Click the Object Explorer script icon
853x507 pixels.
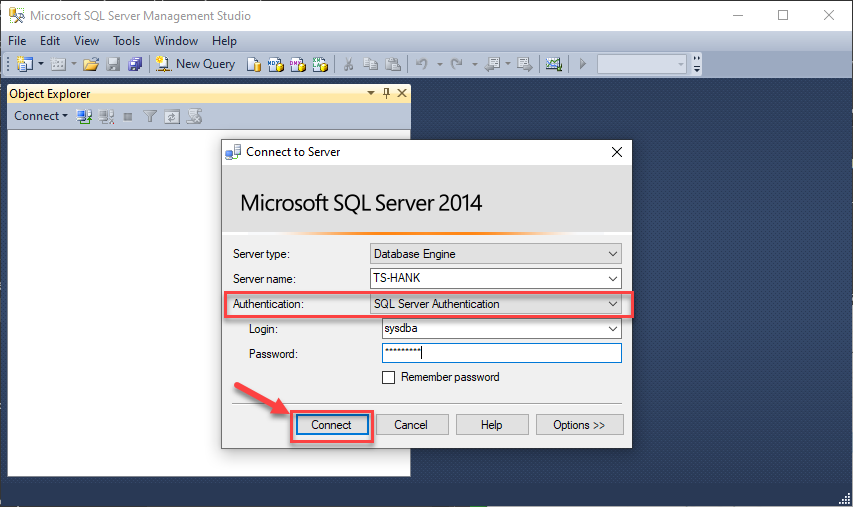coord(194,116)
